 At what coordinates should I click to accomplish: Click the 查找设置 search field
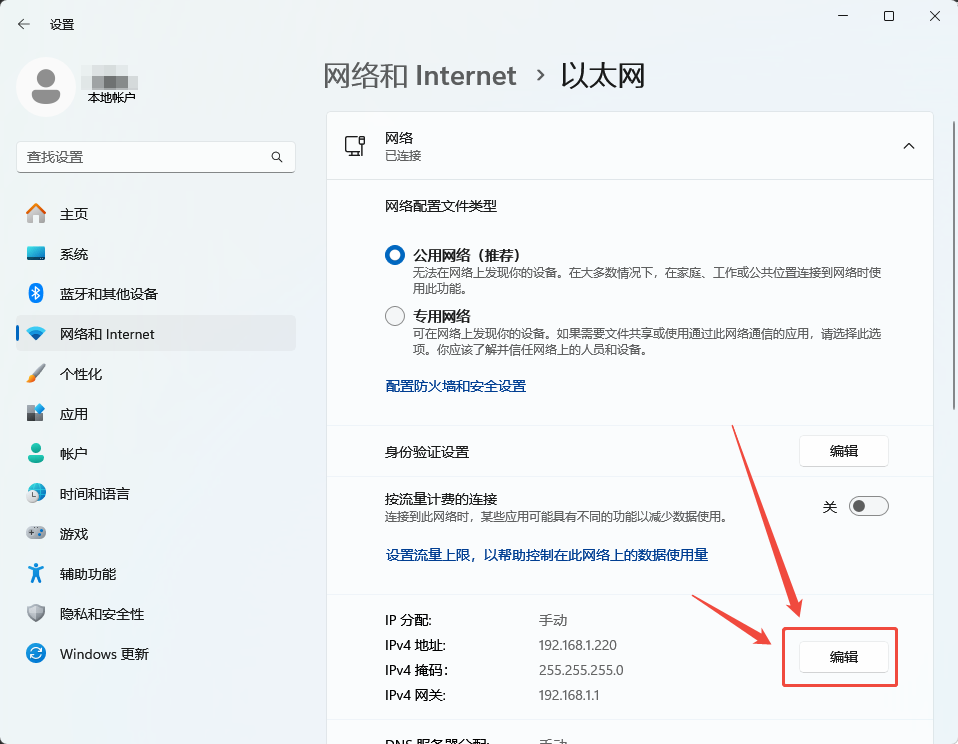tap(156, 157)
